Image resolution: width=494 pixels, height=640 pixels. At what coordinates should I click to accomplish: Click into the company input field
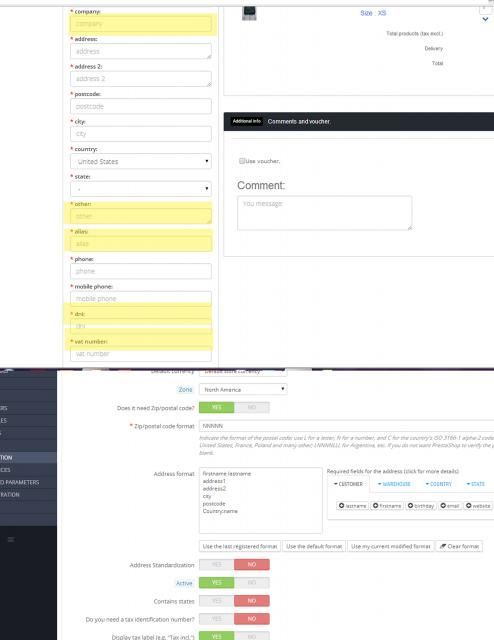pyautogui.click(x=141, y=24)
